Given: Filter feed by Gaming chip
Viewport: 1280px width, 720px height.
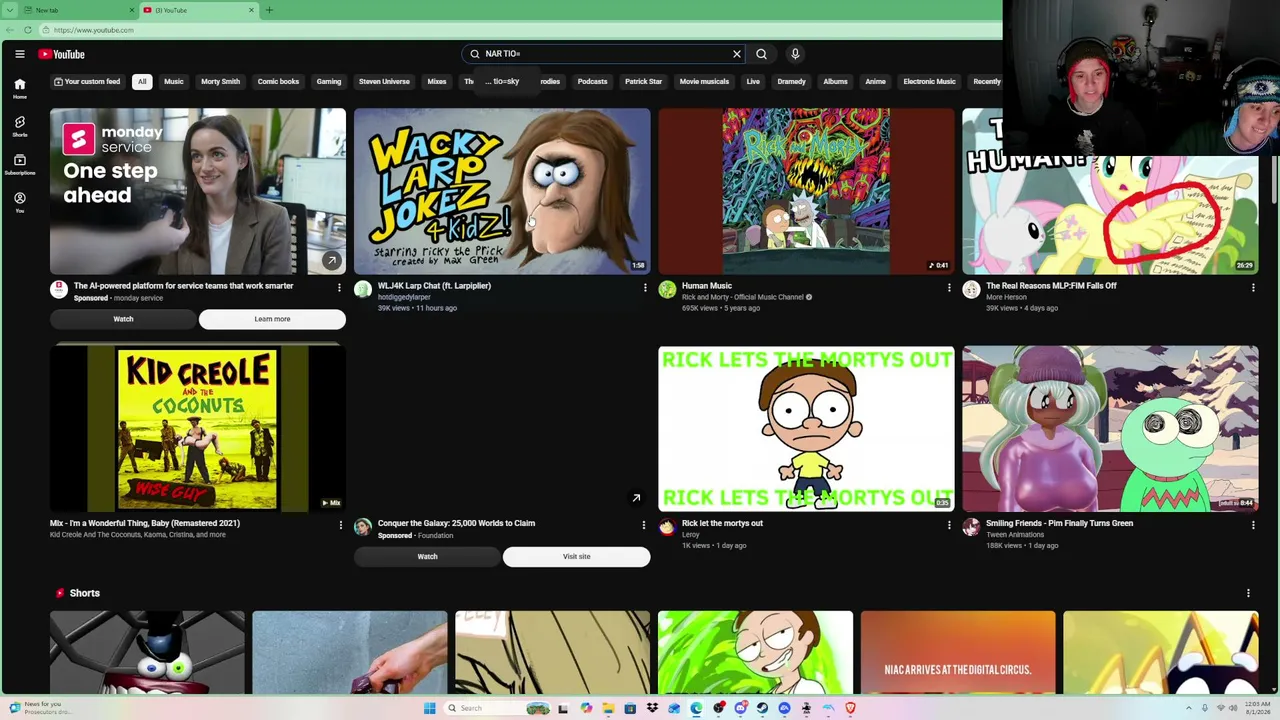Looking at the screenshot, I should click(329, 82).
